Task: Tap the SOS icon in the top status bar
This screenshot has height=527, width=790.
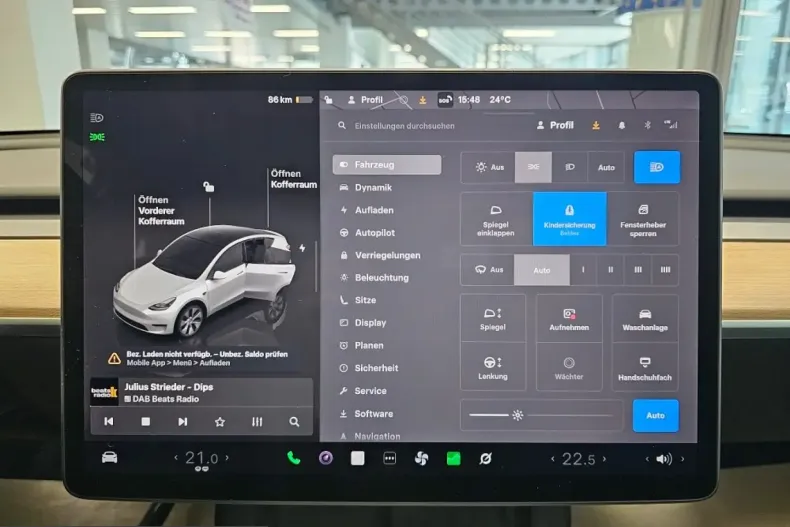Action: 445,100
